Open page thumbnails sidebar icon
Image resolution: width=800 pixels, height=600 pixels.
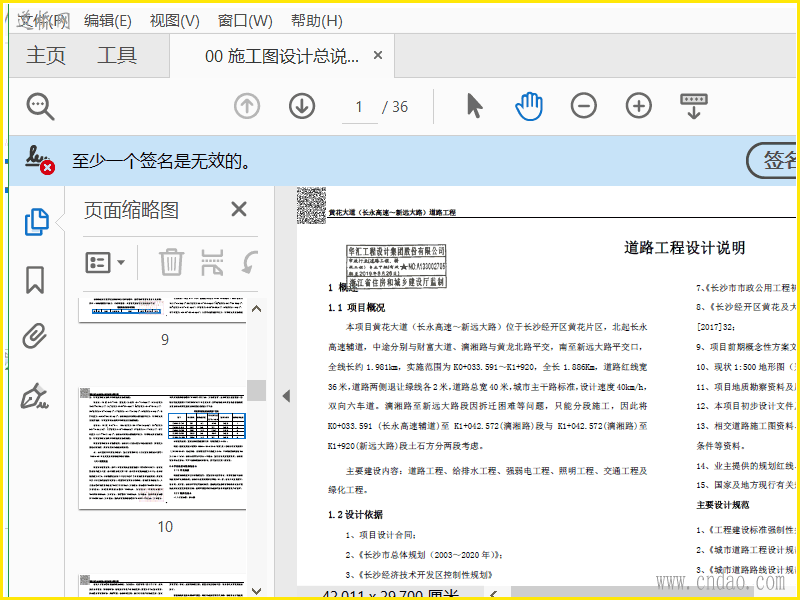[36, 222]
